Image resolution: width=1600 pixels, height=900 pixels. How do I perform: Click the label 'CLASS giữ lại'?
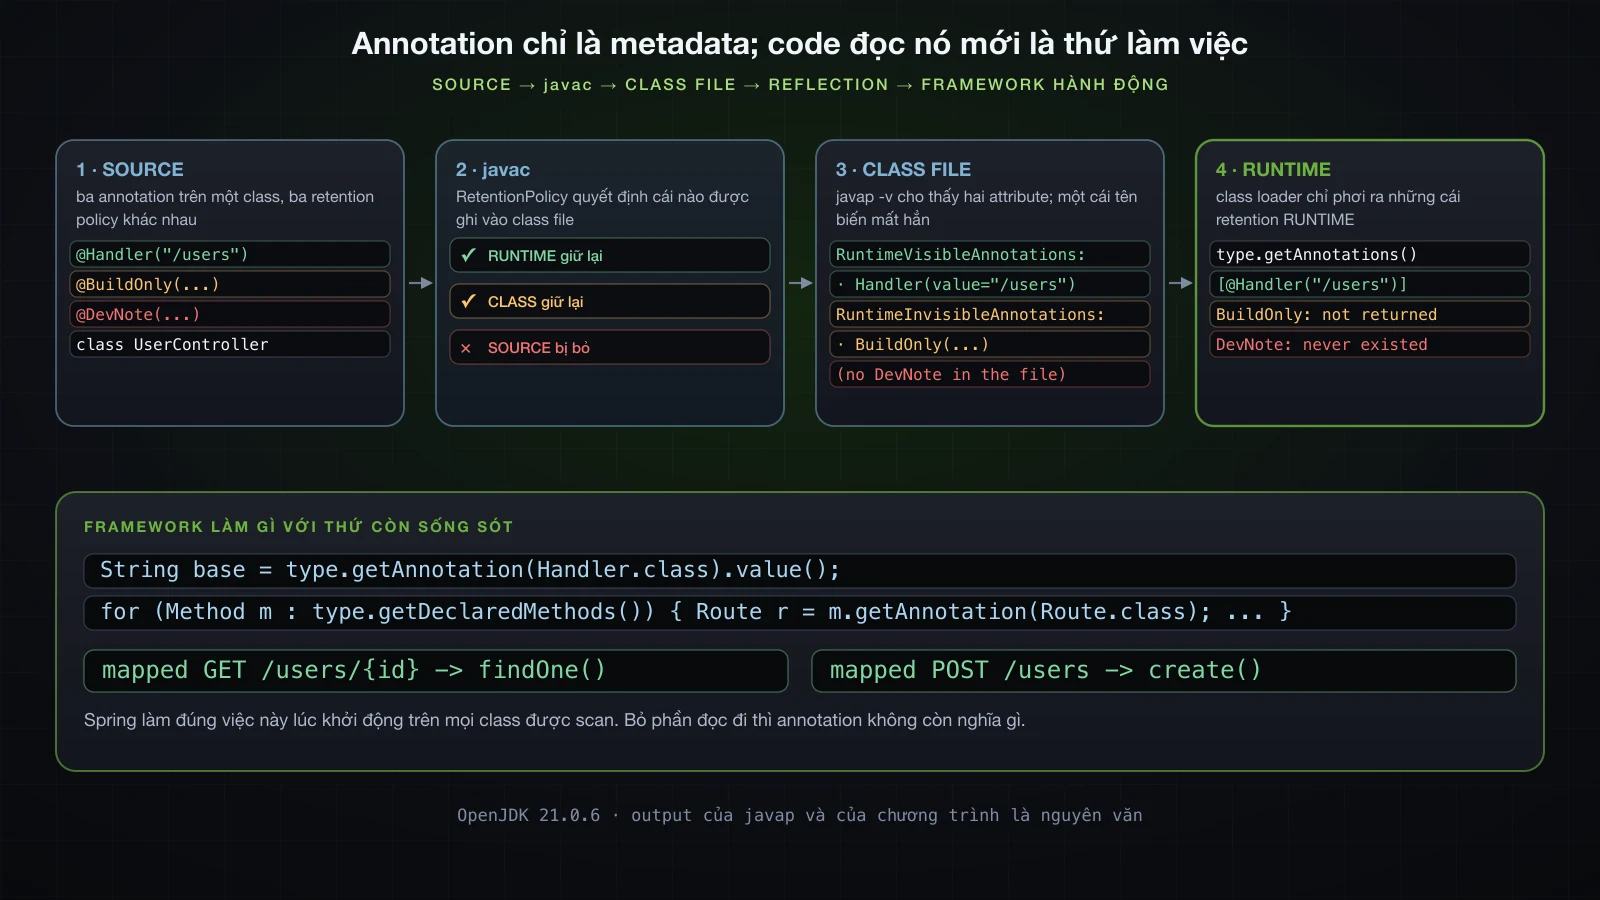535,302
